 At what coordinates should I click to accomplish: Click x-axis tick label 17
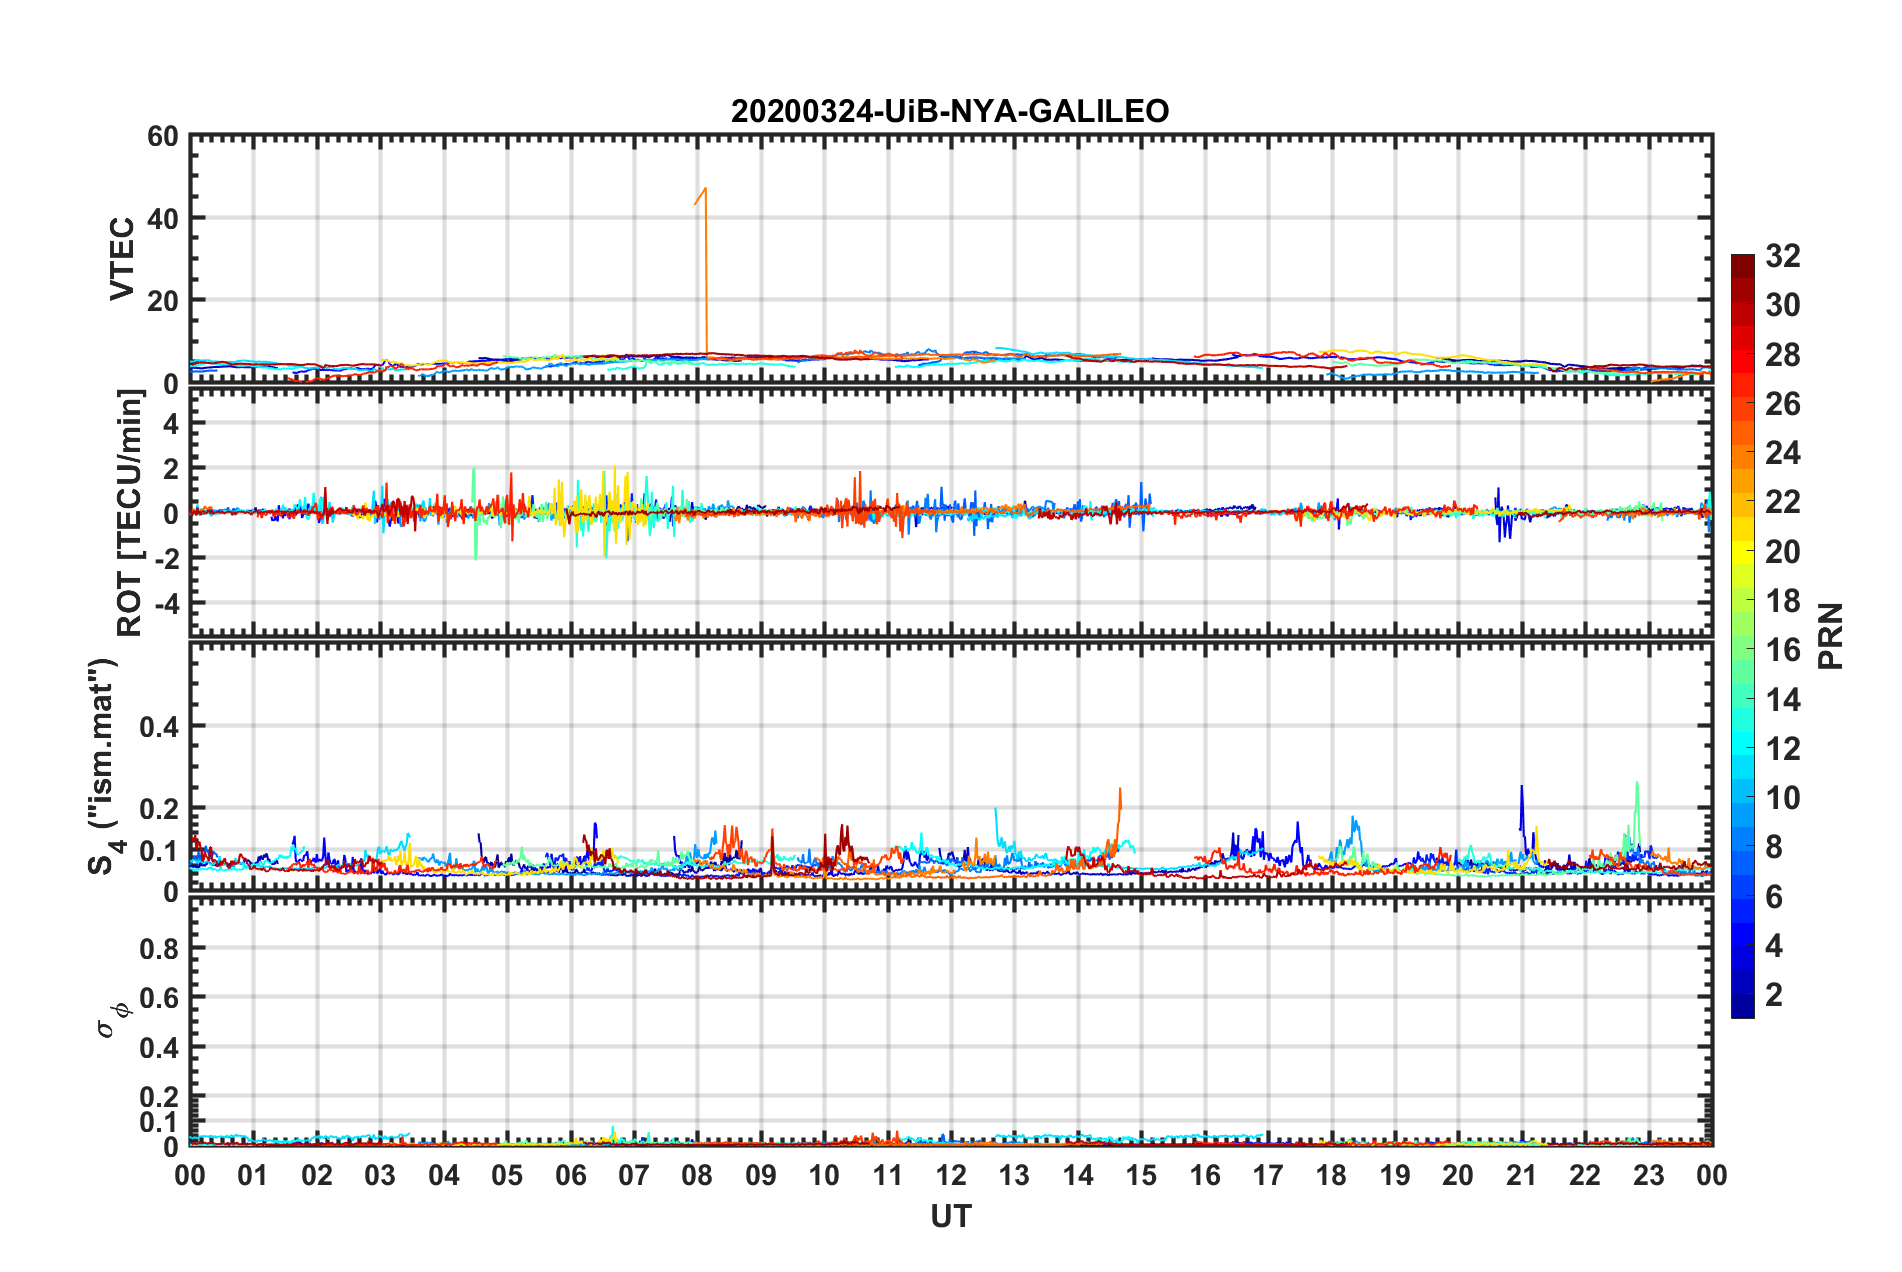pyautogui.click(x=1268, y=1175)
